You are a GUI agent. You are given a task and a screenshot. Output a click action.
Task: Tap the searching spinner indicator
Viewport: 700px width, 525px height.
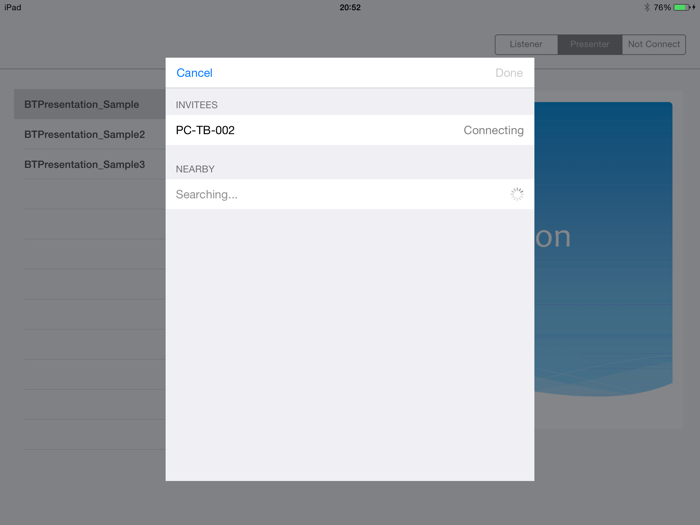[517, 194]
